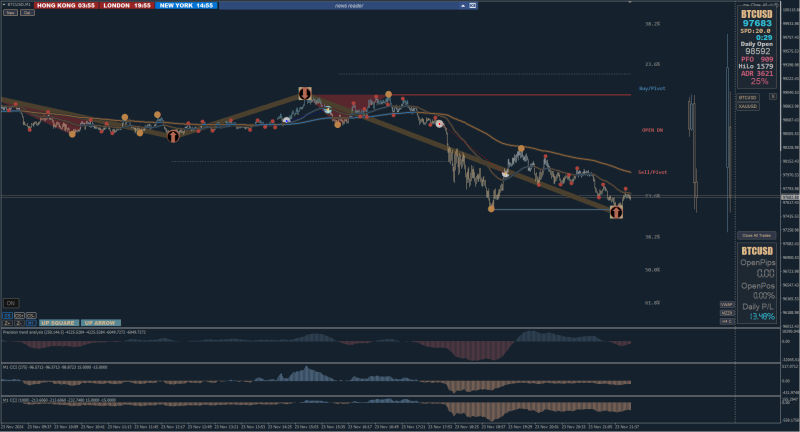The image size is (800, 432).
Task: Toggle the VWAP indicator button
Action: pos(727,304)
